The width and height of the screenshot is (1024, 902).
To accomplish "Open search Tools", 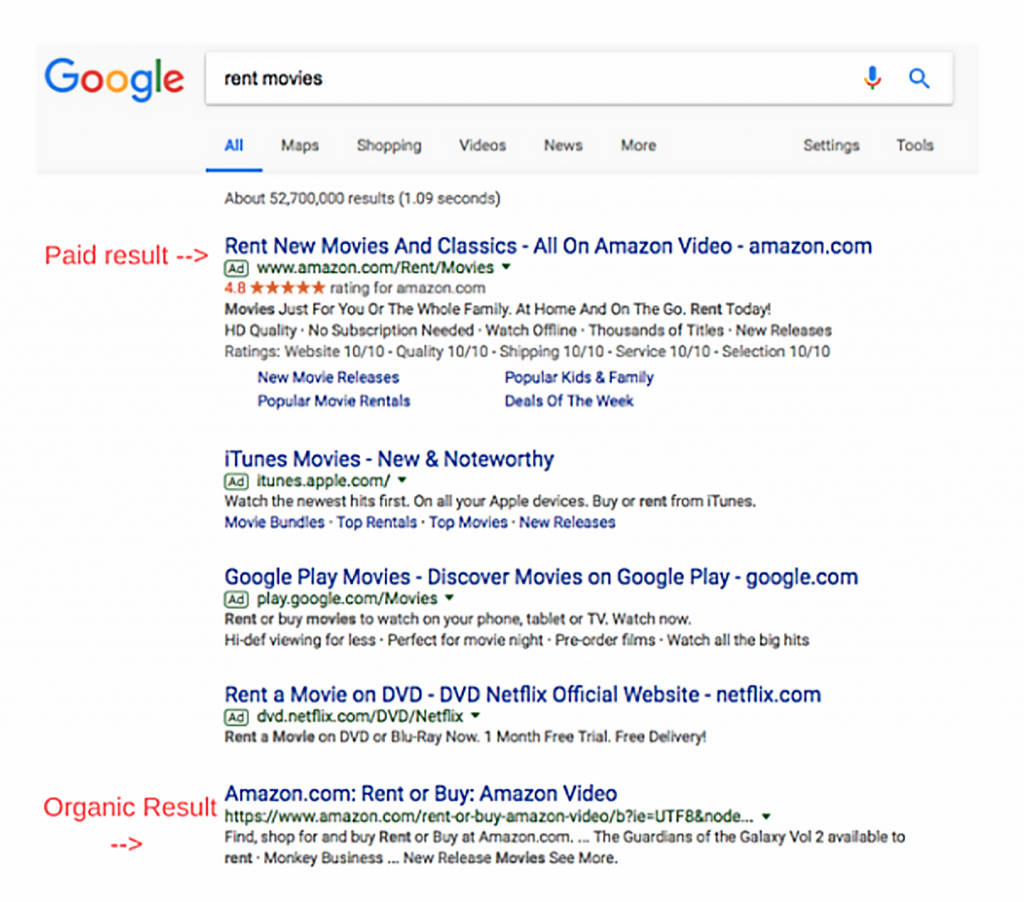I will (914, 145).
